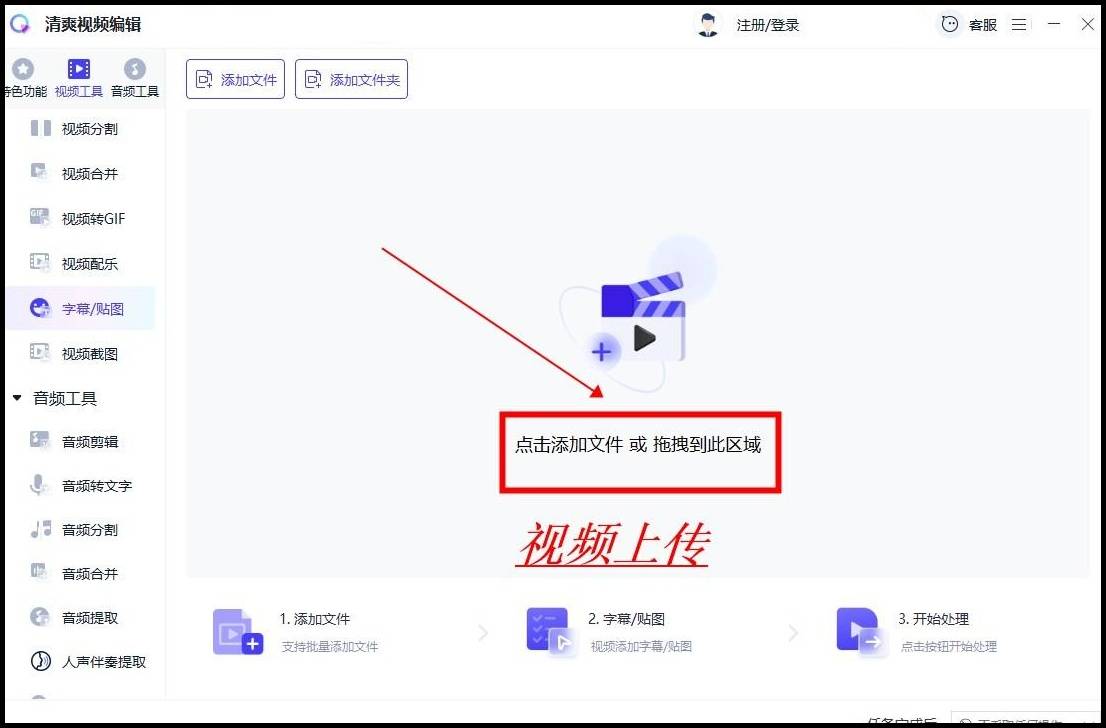Select 视频合并 video merge in the sidebar
Viewport: 1106px width, 728px height.
tap(88, 174)
